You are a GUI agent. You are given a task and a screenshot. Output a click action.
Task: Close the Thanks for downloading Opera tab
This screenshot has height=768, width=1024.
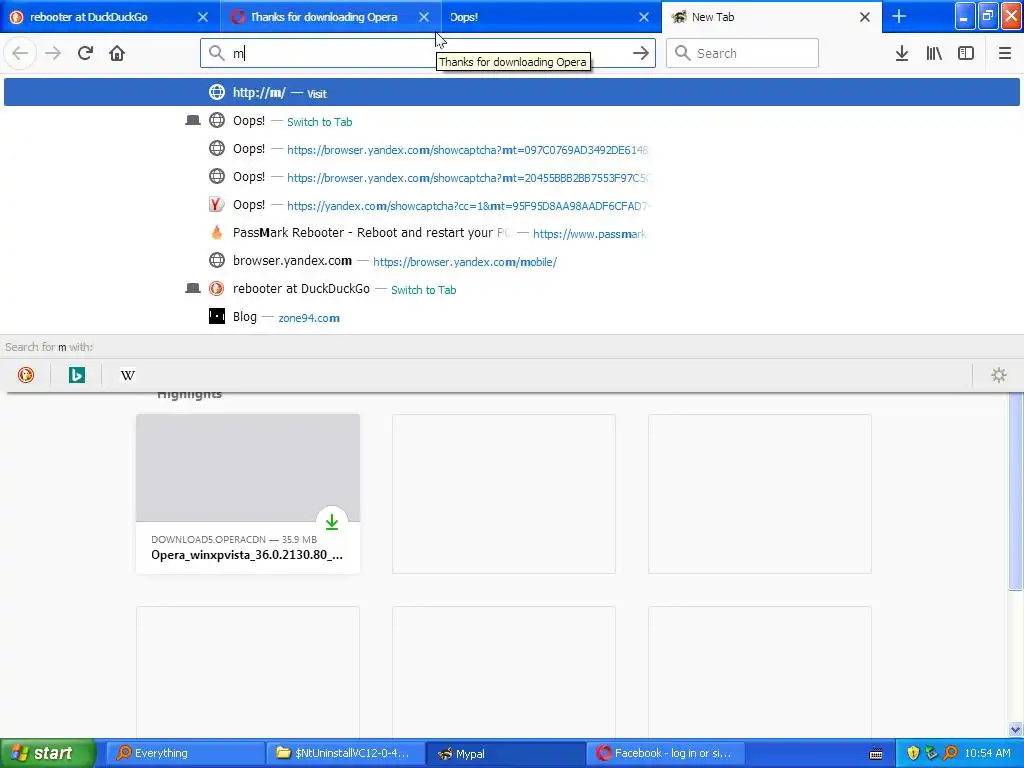tap(424, 17)
